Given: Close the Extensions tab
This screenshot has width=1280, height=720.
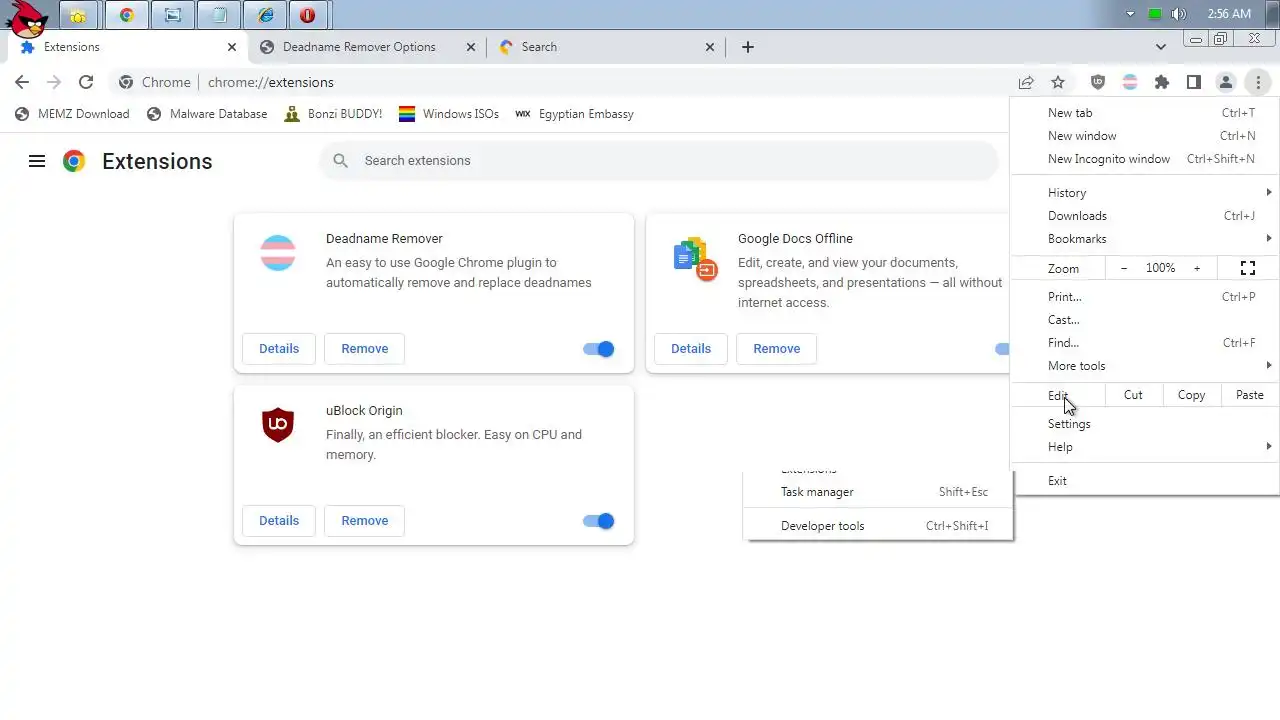Looking at the screenshot, I should click(x=232, y=47).
